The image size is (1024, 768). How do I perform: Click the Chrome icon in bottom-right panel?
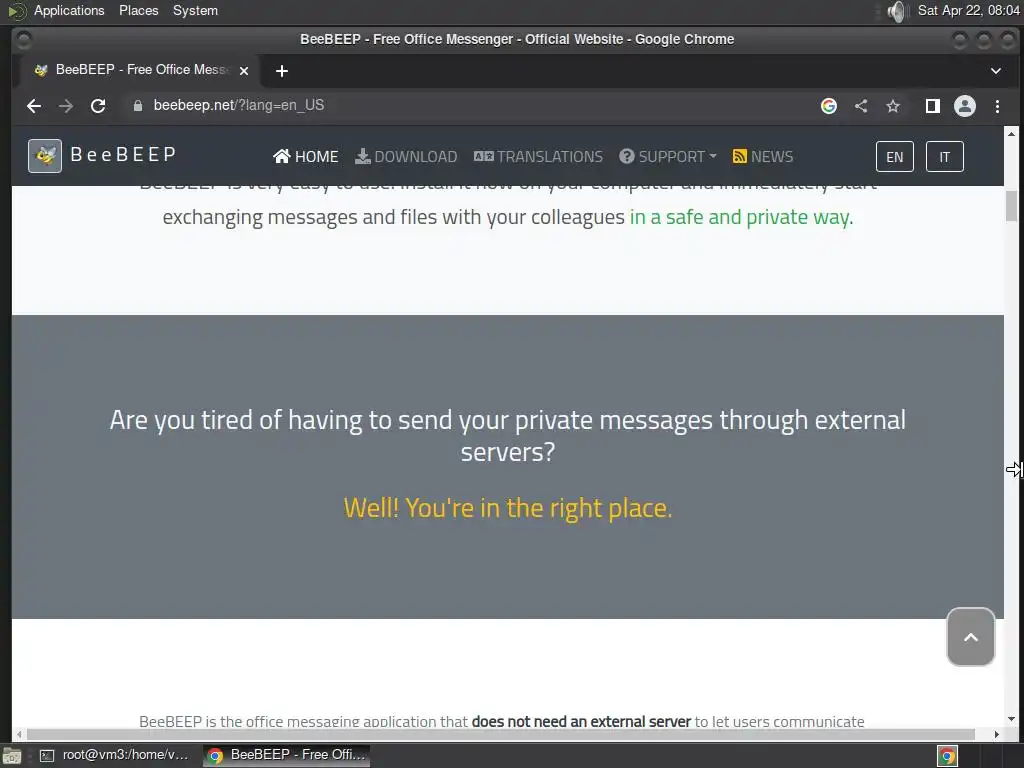tap(948, 756)
